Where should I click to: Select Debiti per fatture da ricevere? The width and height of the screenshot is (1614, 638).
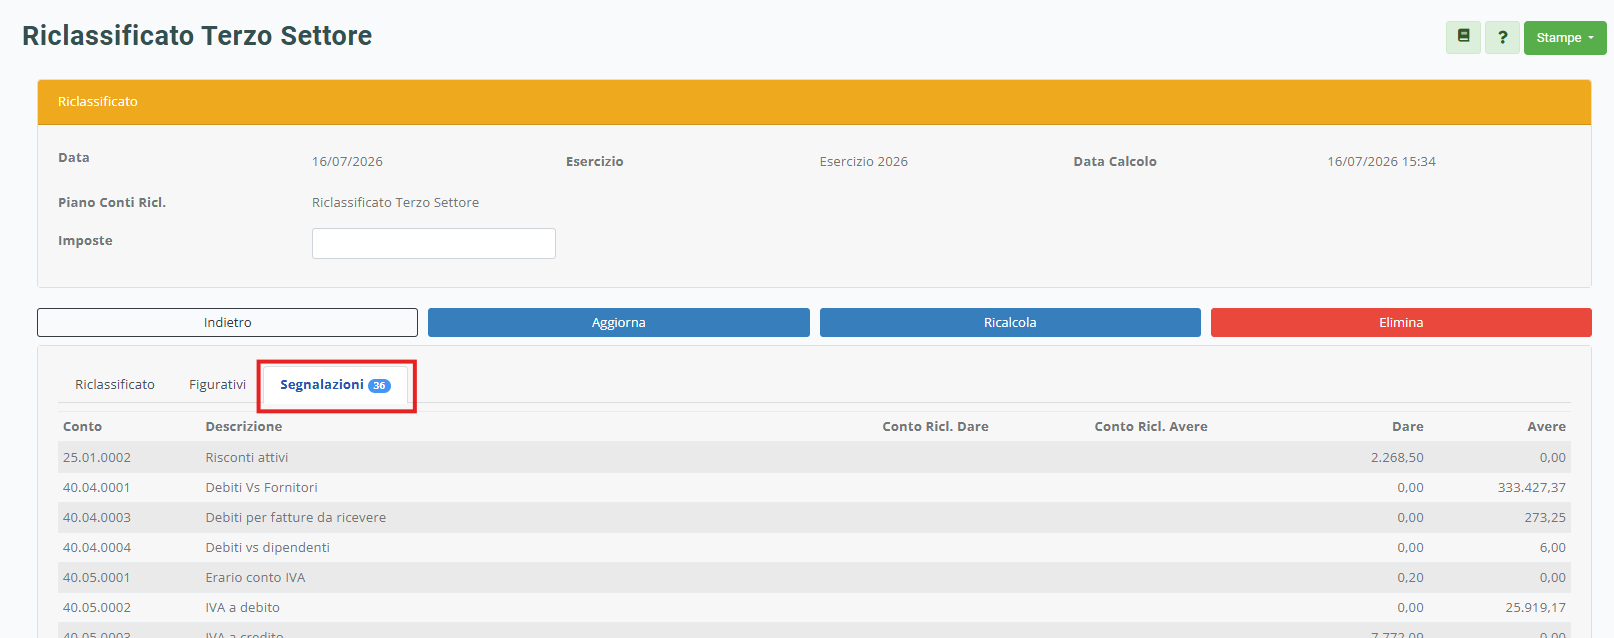296,517
